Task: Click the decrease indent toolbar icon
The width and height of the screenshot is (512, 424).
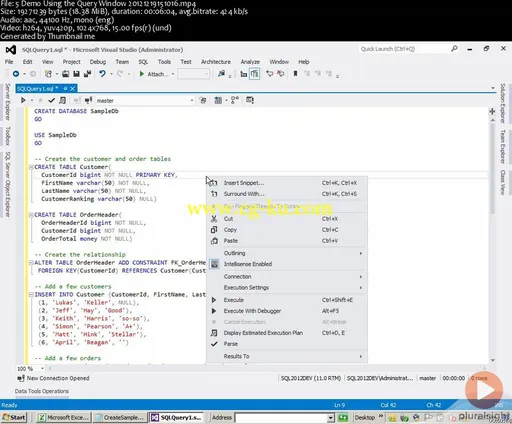Action: point(244,74)
